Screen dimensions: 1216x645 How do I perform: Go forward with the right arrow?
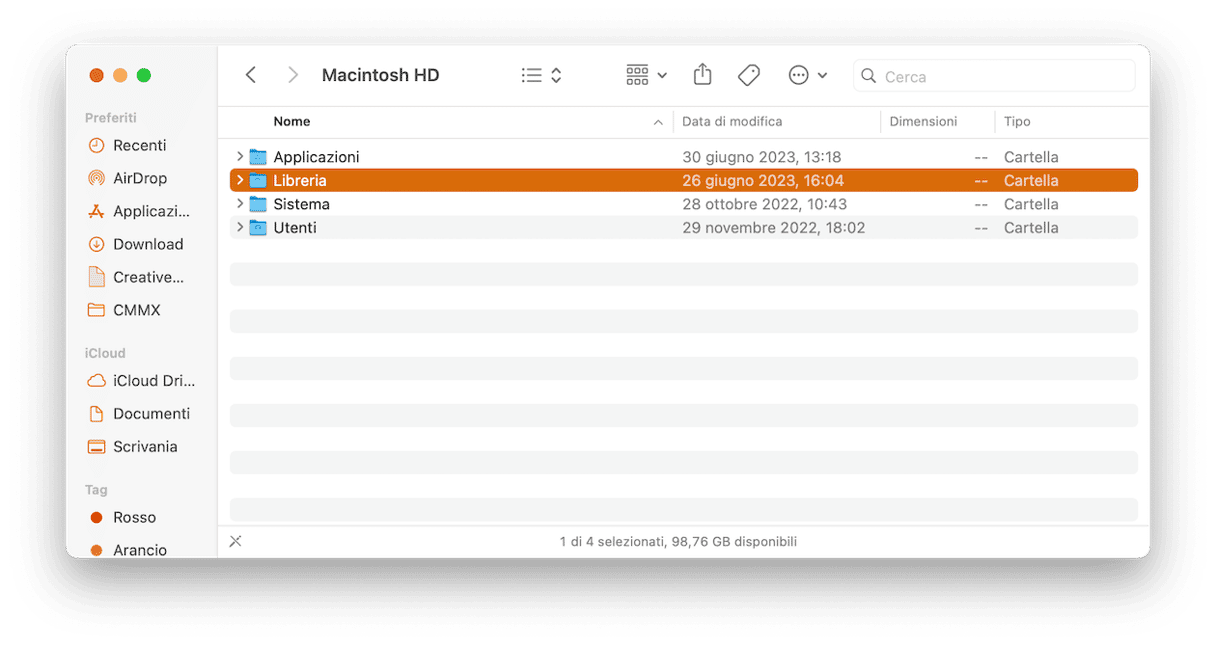292,75
